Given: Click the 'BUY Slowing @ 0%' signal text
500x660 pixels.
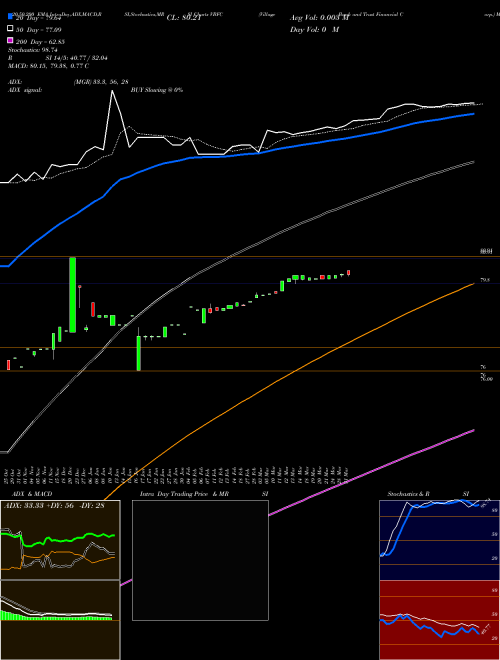Looking at the screenshot, I should [157, 90].
